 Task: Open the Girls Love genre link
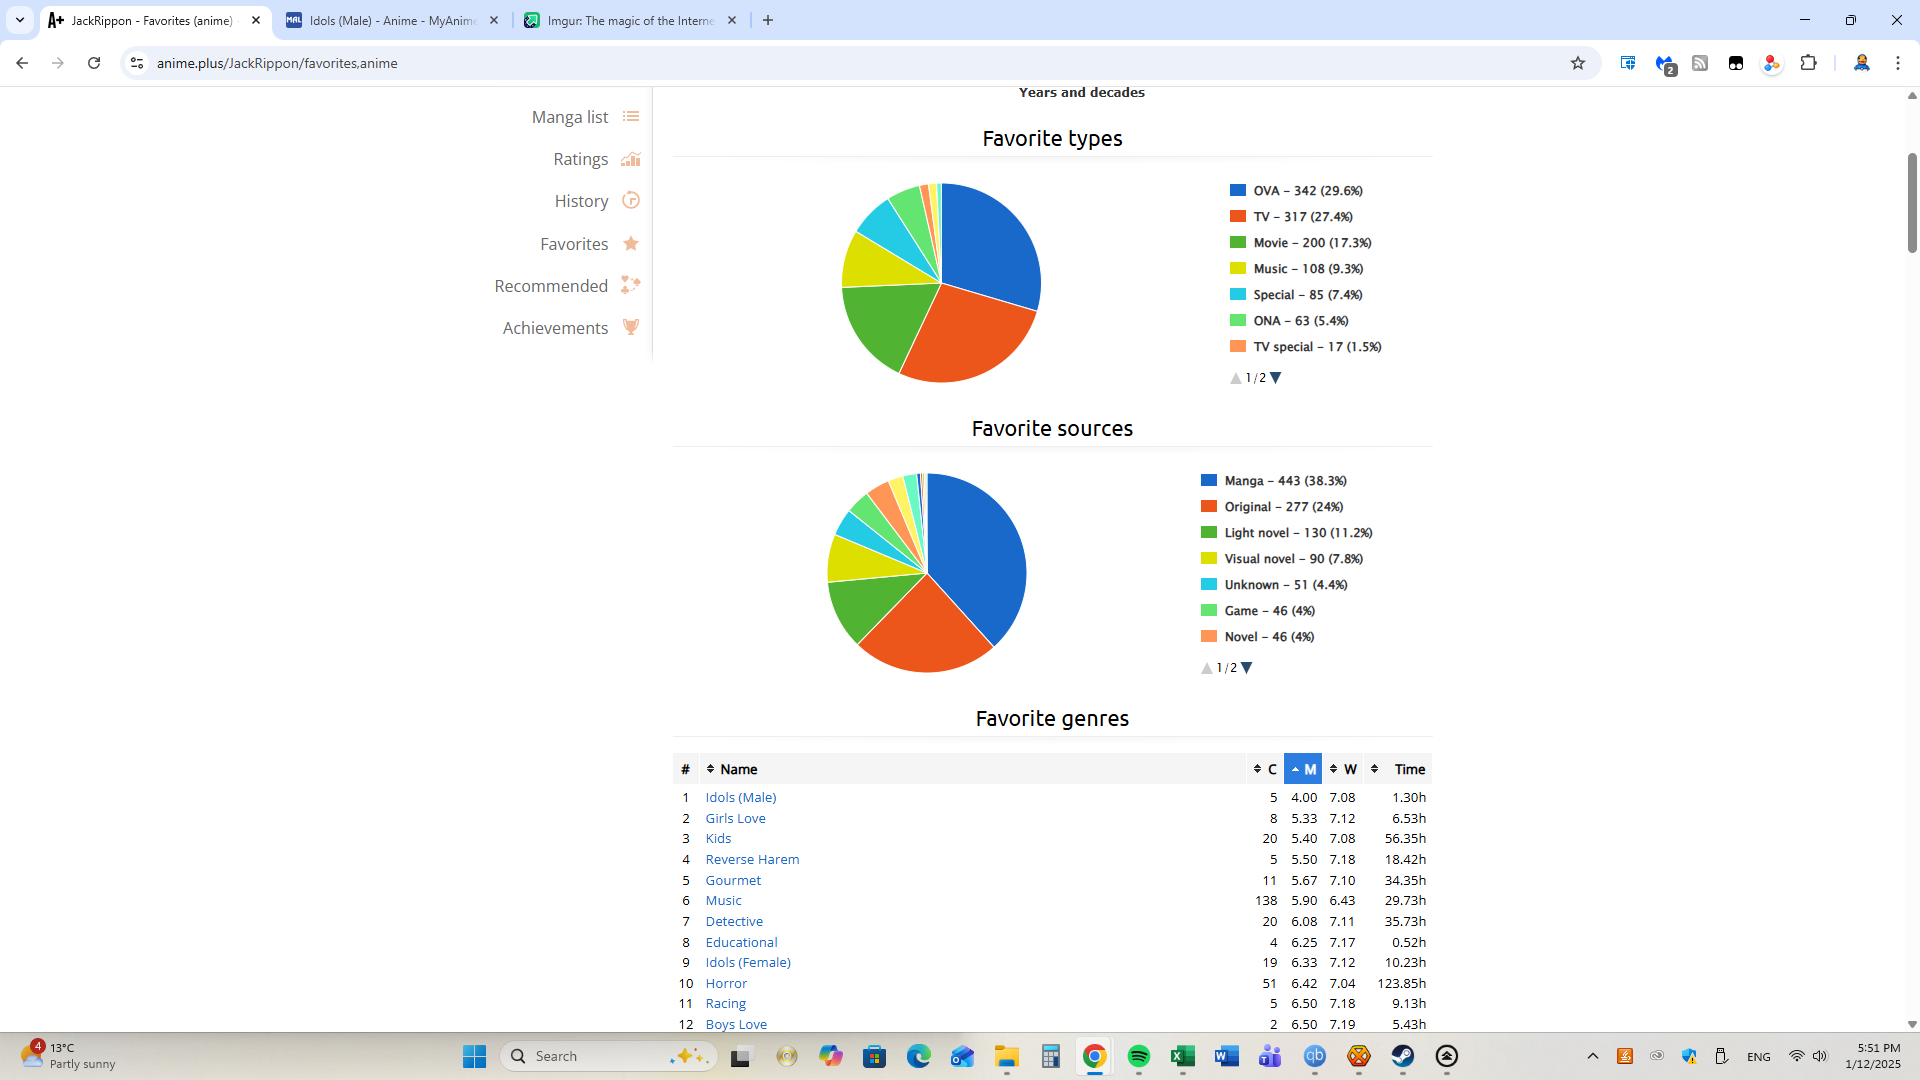click(735, 818)
